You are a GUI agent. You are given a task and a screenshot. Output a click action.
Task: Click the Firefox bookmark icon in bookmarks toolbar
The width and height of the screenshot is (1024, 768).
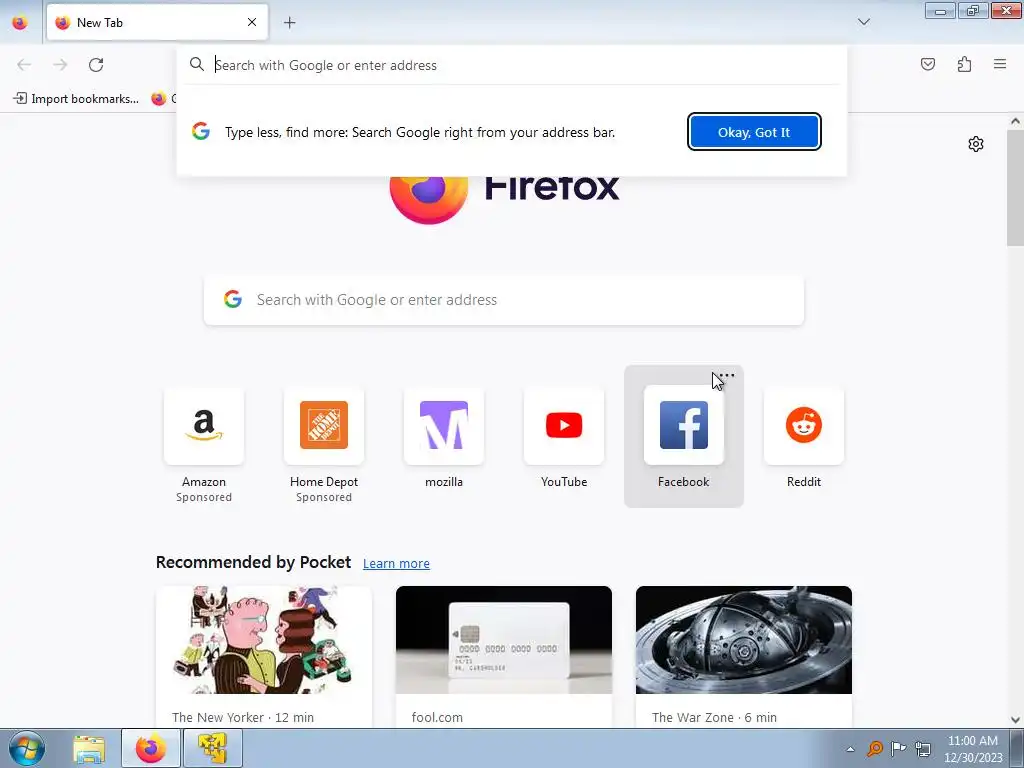coord(158,99)
